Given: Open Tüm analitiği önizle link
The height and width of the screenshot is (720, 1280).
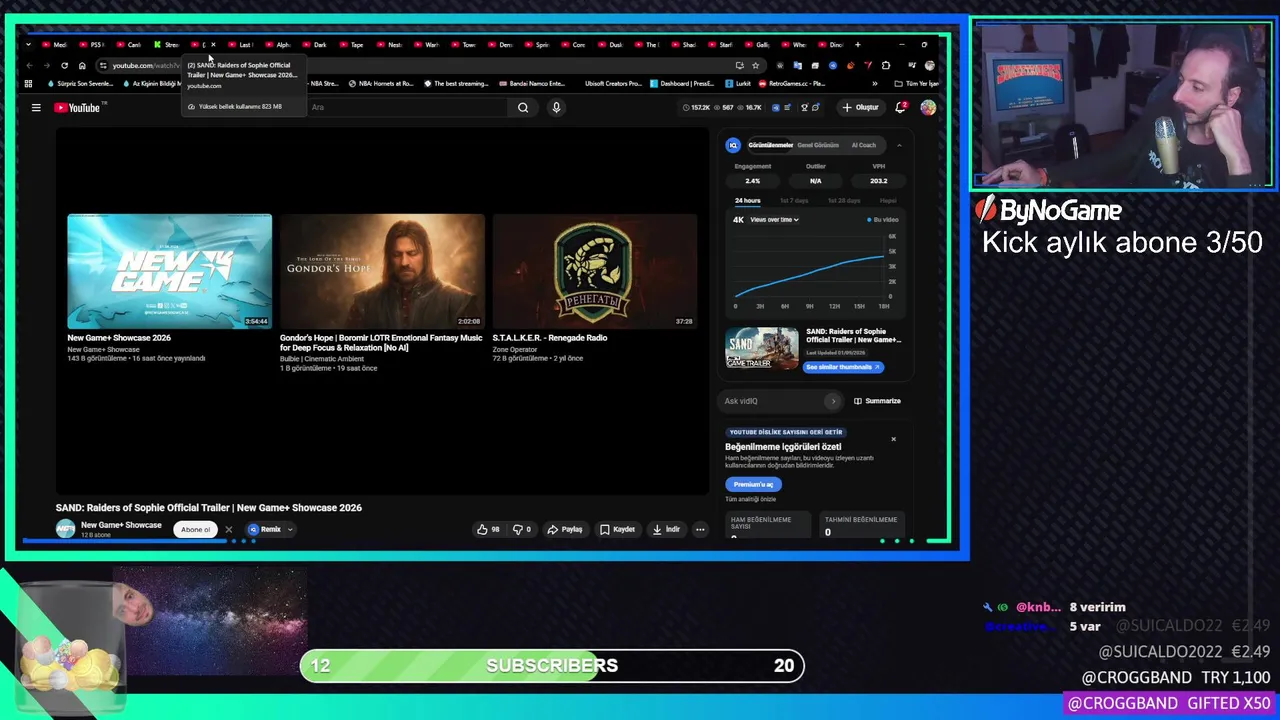Looking at the screenshot, I should tap(750, 499).
